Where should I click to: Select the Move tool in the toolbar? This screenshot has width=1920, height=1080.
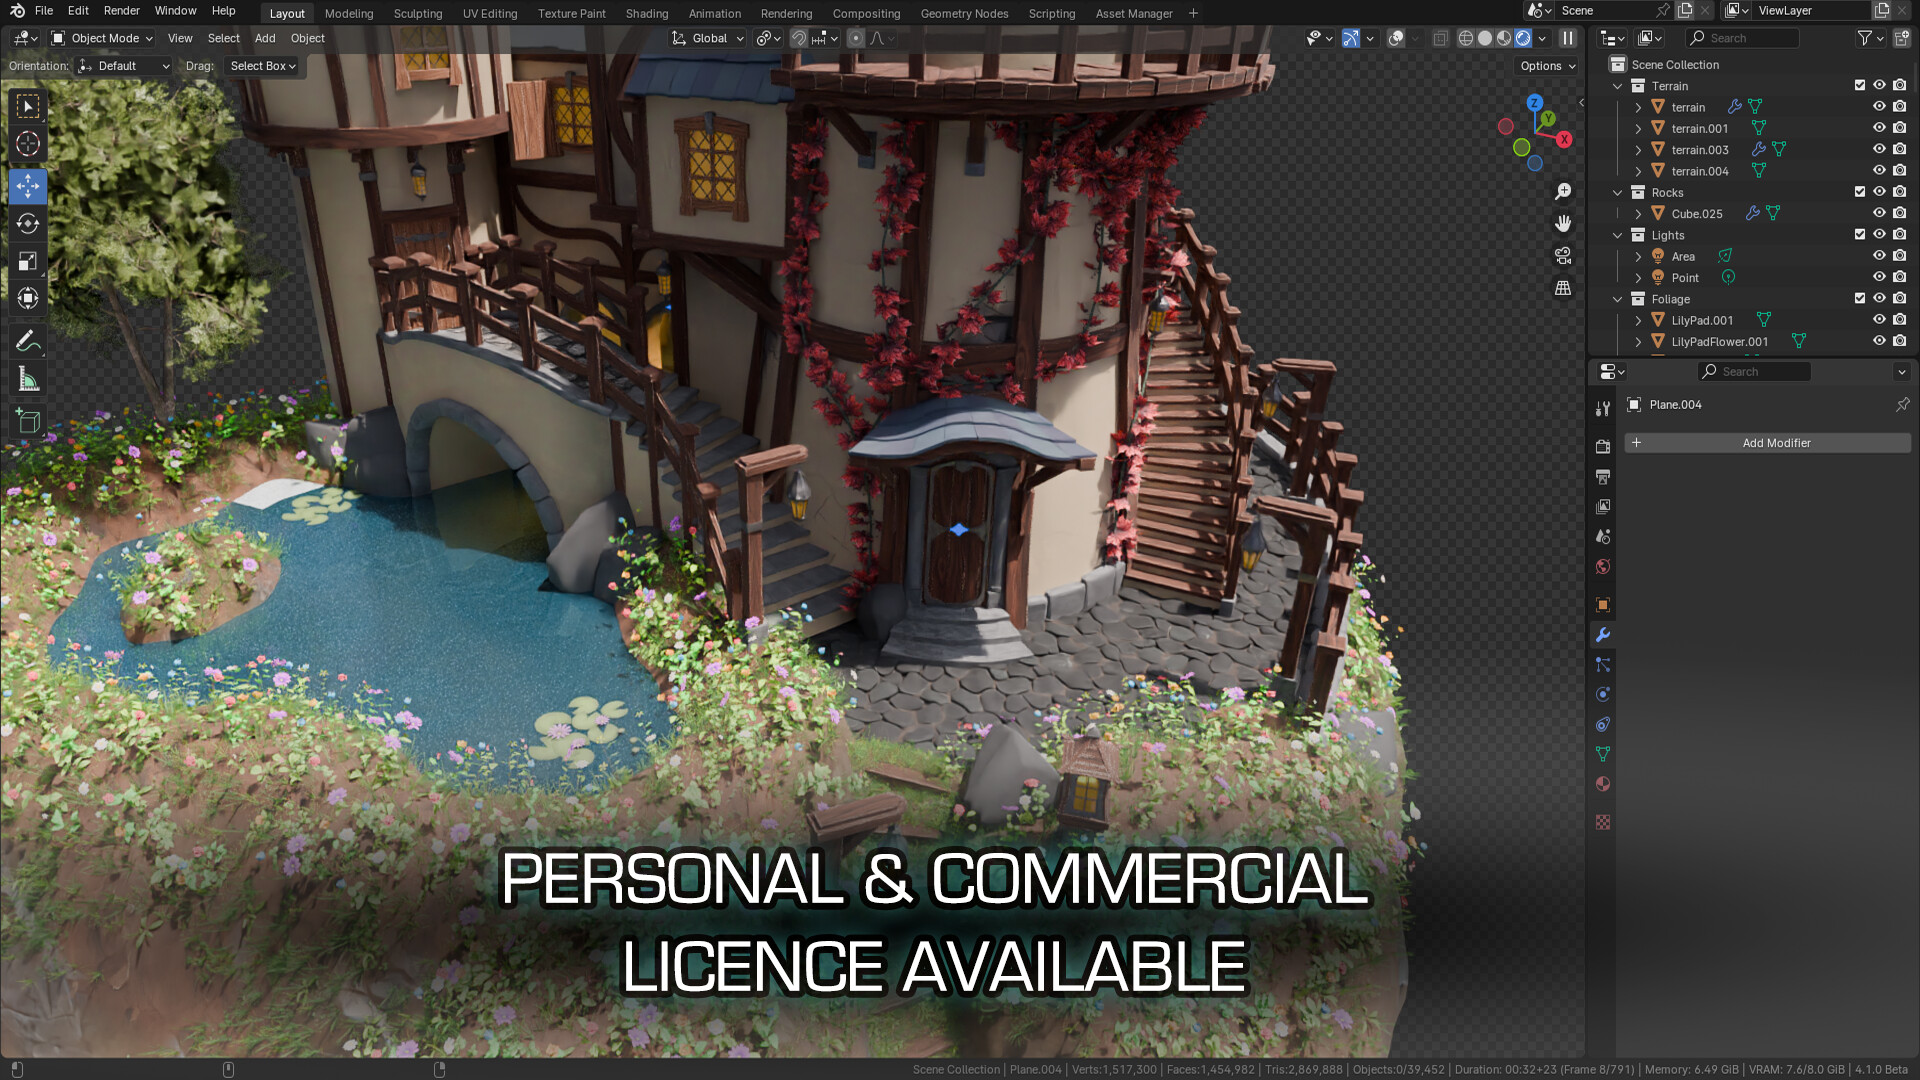[28, 186]
